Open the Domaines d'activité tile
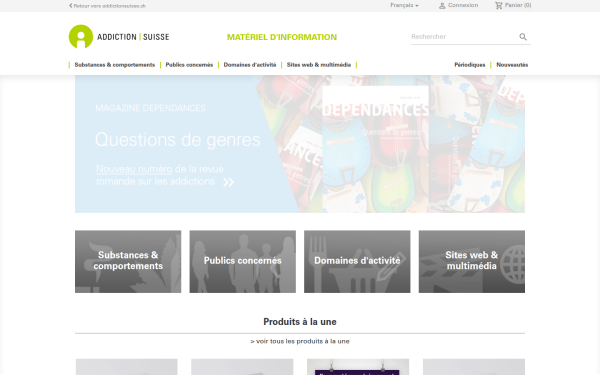This screenshot has width=600, height=375. point(357,262)
